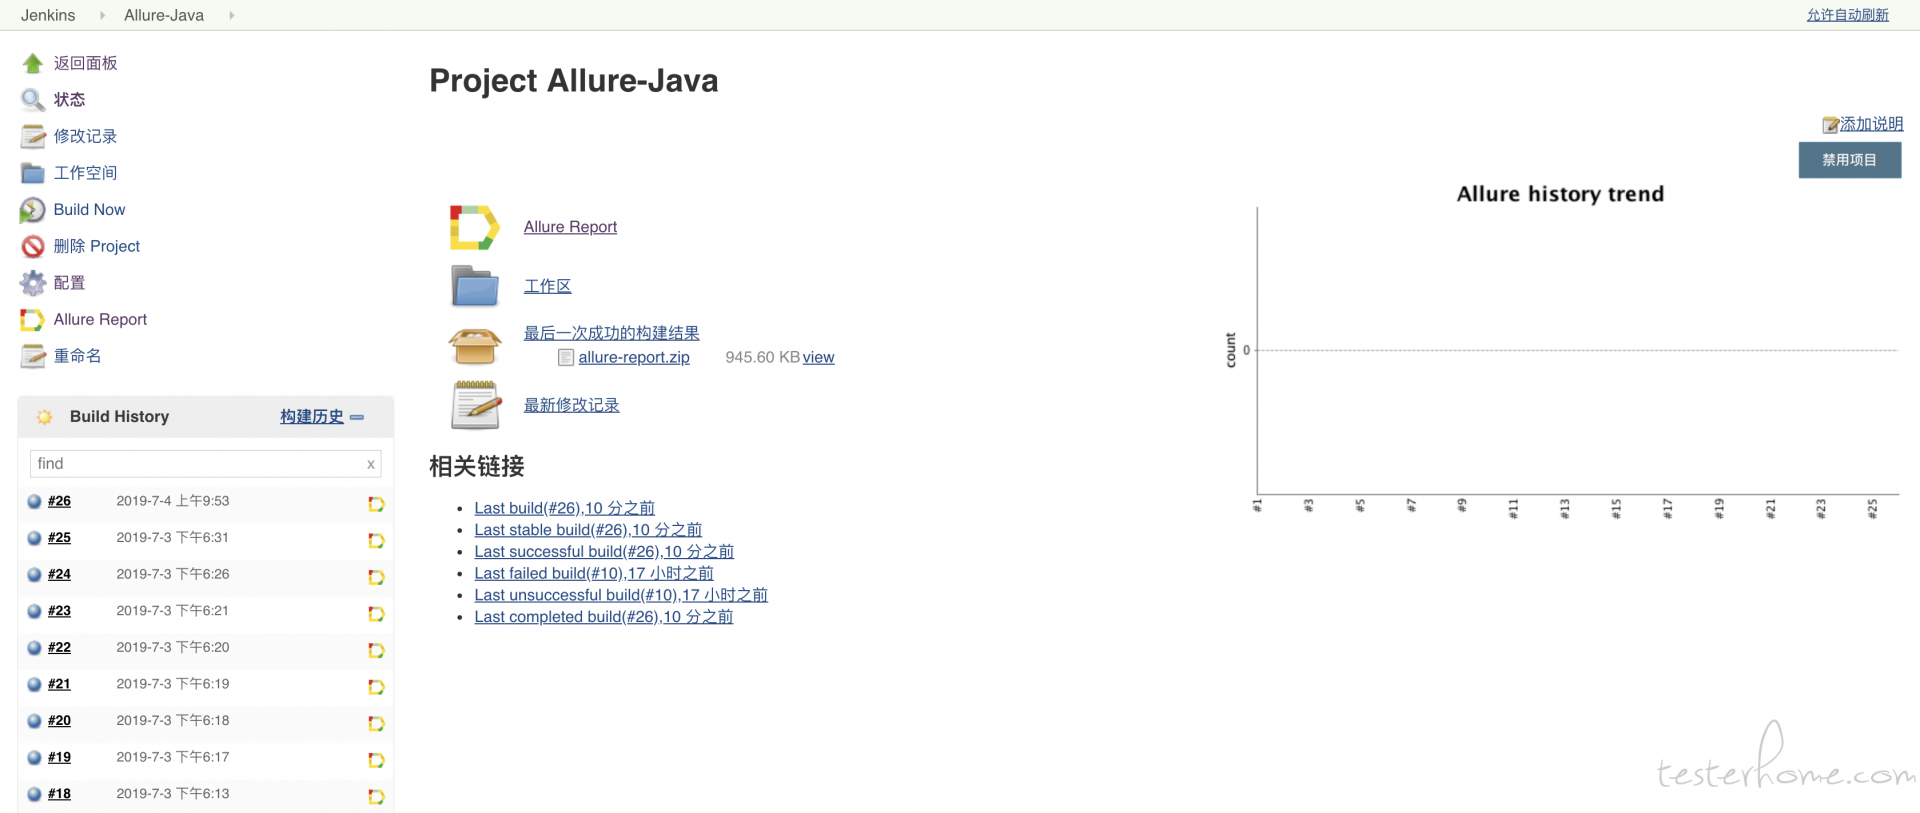Select 删除 Project in the sidebar

point(97,246)
